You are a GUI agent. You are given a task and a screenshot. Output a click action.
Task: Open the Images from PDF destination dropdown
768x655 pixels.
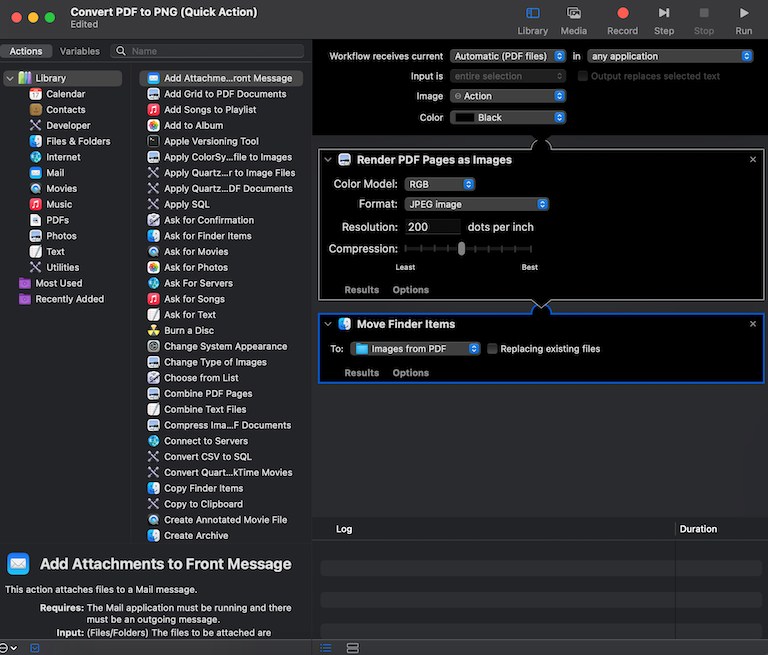pos(415,348)
